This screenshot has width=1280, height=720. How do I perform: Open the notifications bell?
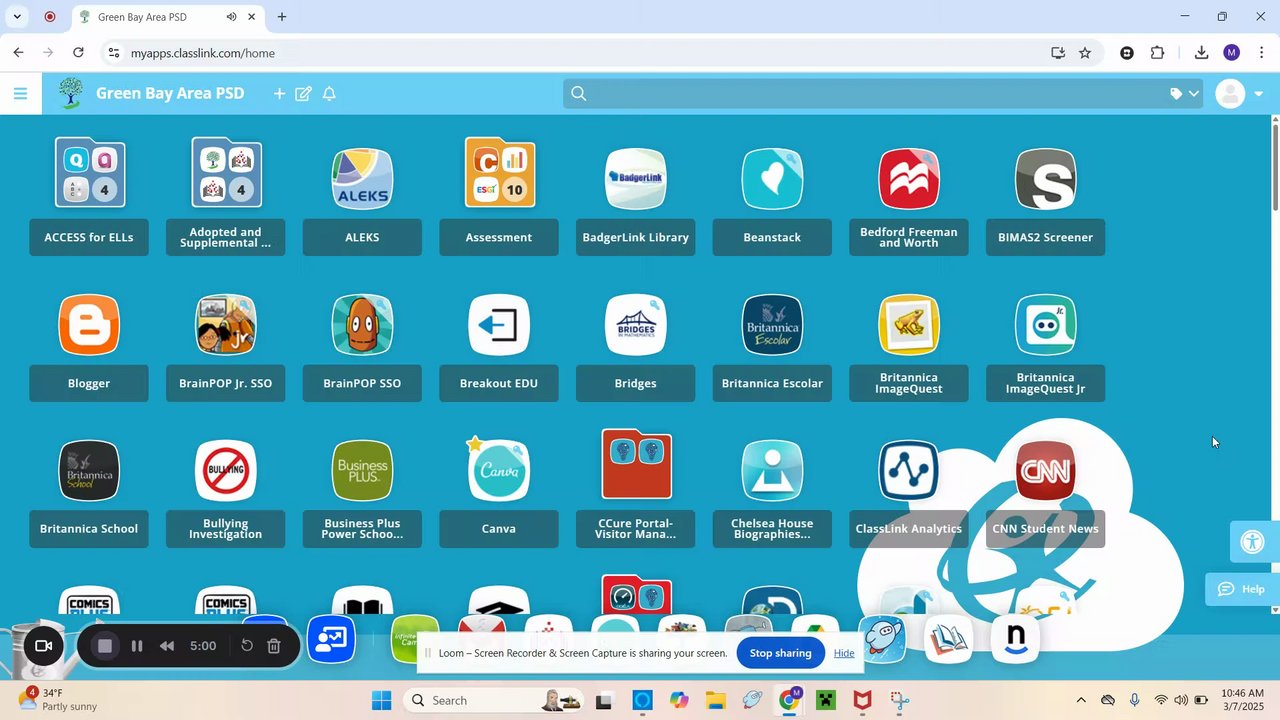pos(329,93)
